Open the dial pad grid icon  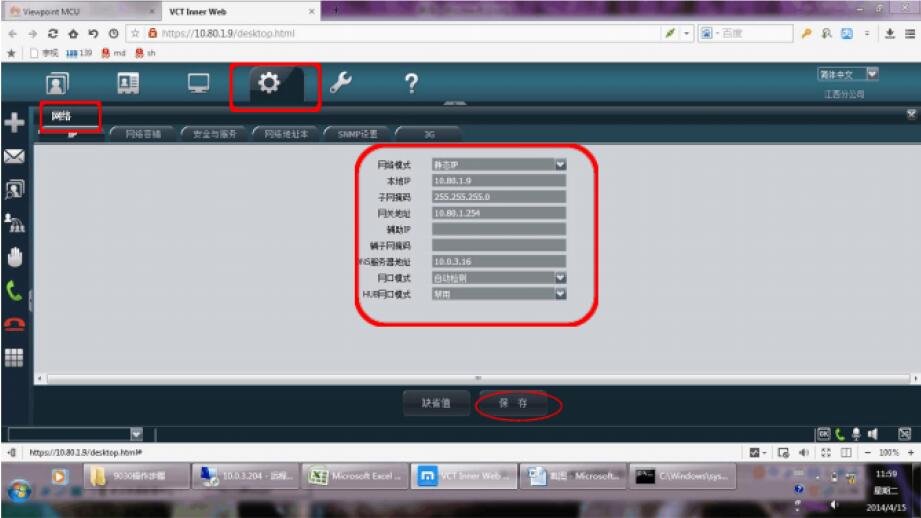15,357
